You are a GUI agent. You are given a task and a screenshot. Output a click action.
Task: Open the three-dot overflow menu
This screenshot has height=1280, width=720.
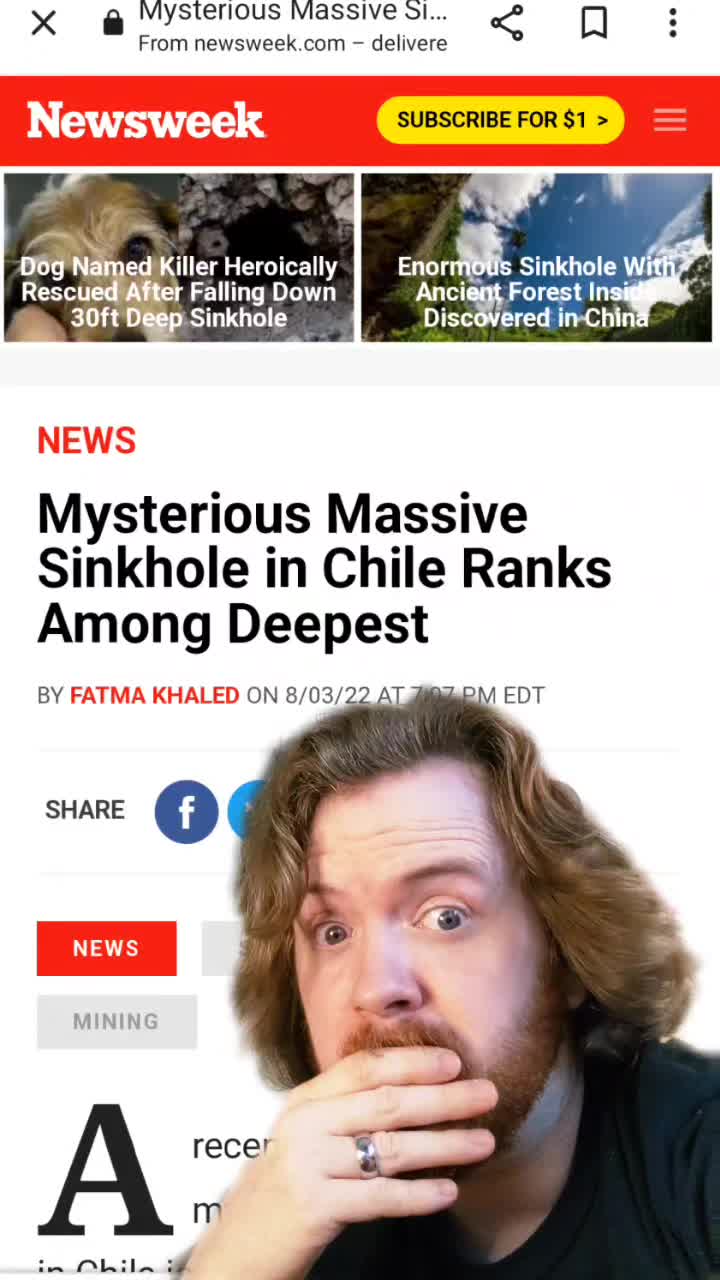[673, 23]
